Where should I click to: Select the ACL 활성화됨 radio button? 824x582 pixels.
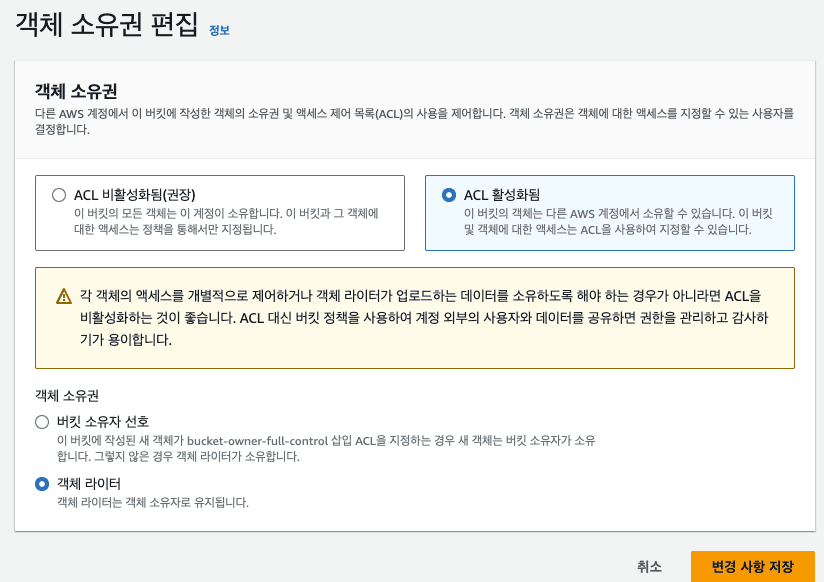(x=449, y=195)
